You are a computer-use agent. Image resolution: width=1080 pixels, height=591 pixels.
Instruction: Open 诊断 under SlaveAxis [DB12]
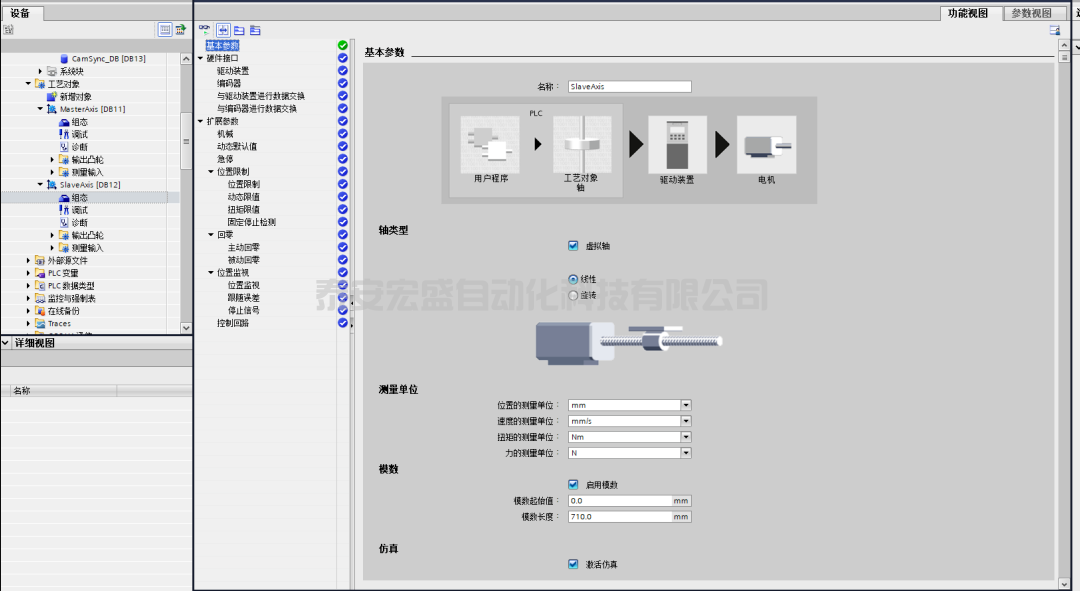(x=79, y=223)
